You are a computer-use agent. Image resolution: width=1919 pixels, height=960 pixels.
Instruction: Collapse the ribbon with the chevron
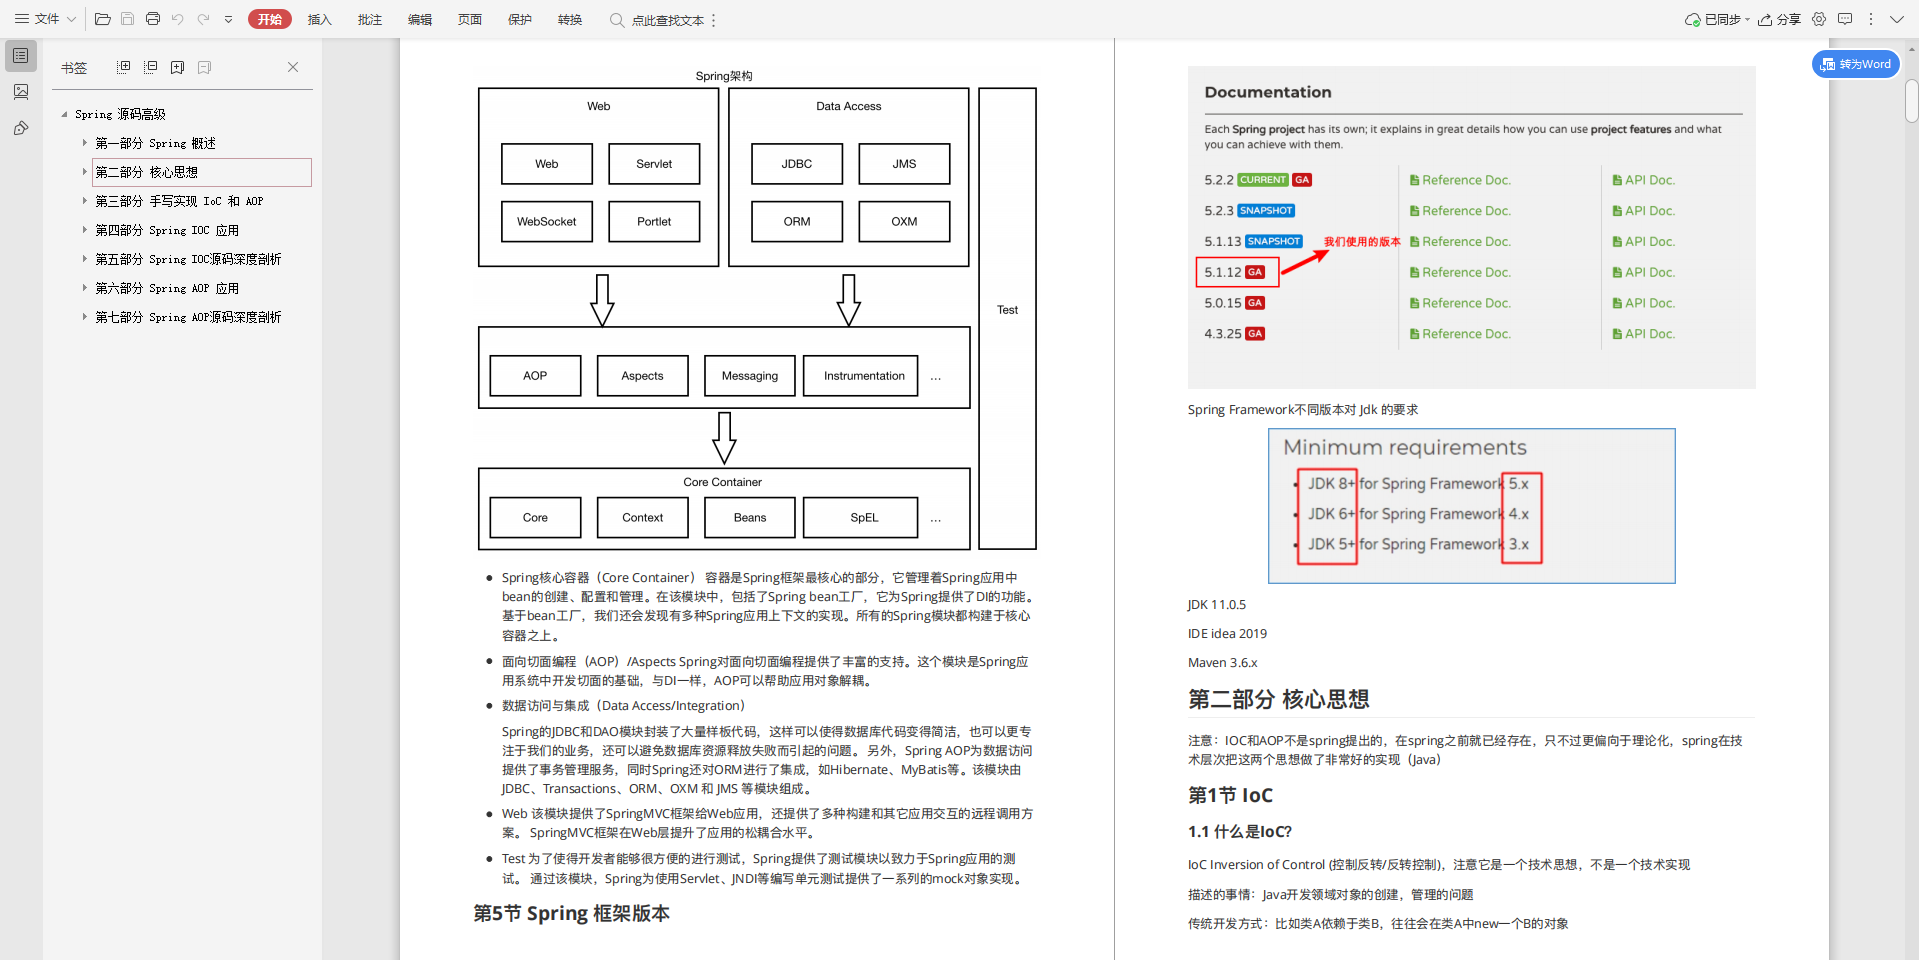(1897, 19)
